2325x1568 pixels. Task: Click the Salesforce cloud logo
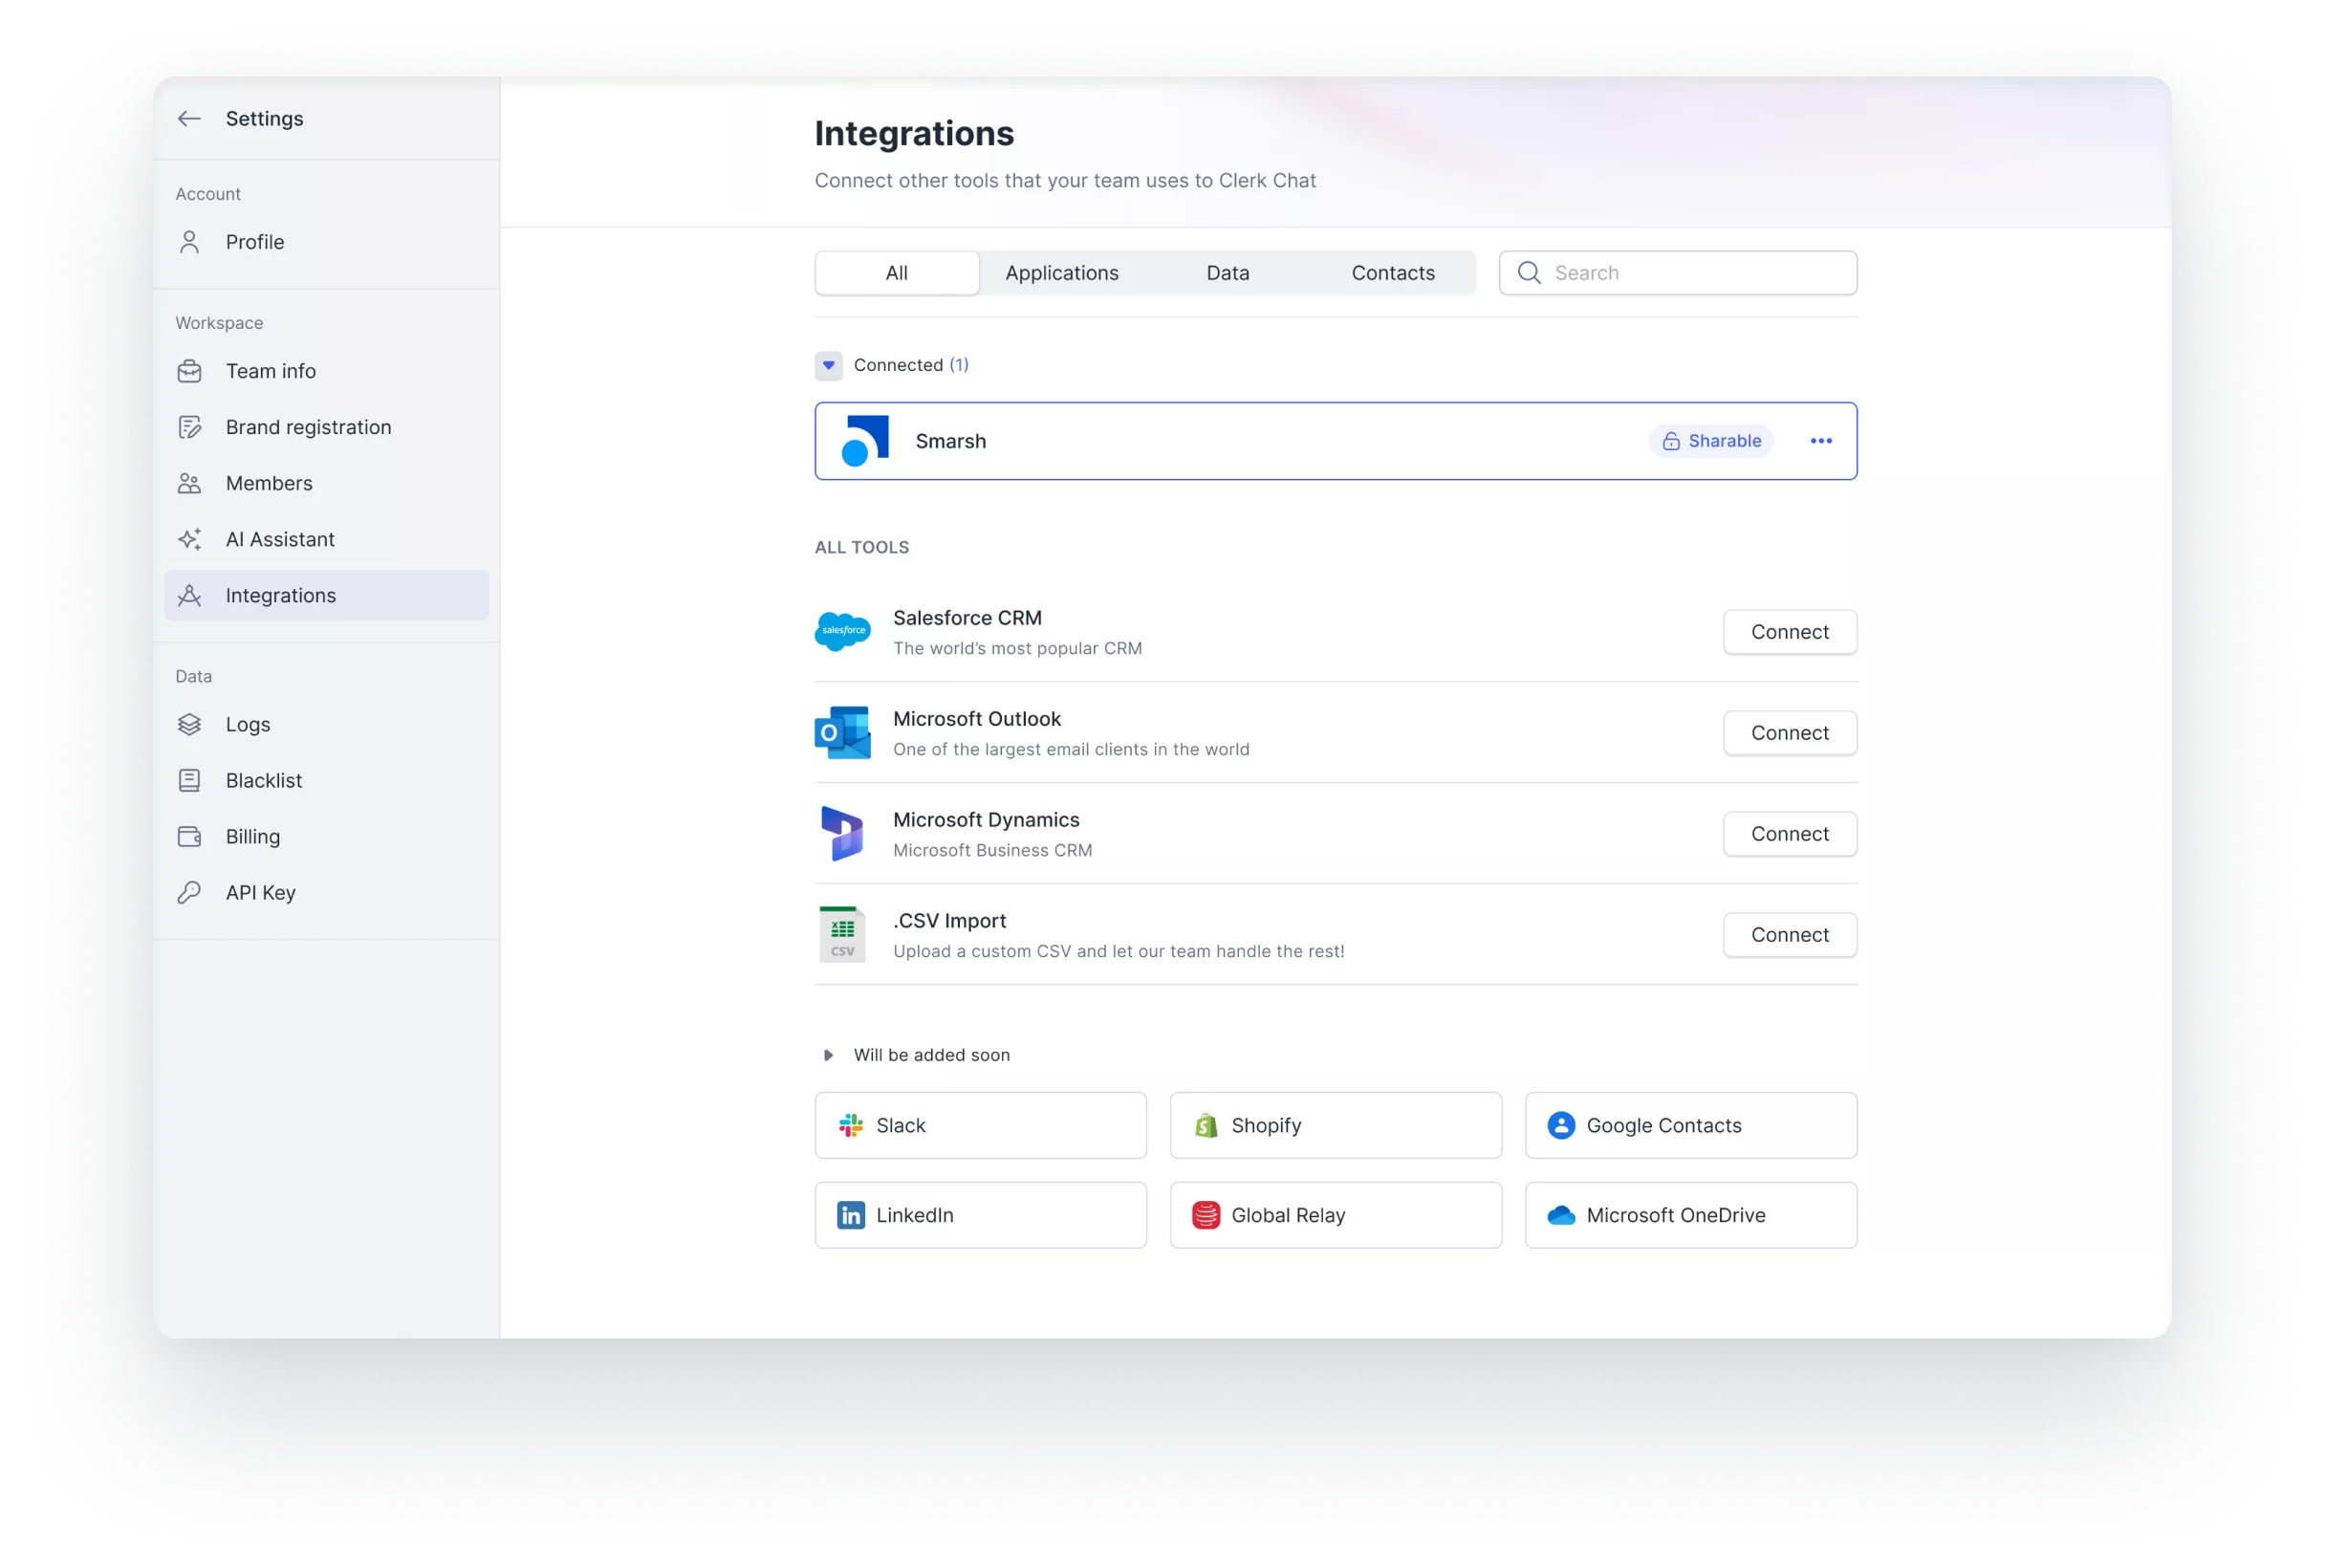pyautogui.click(x=842, y=631)
